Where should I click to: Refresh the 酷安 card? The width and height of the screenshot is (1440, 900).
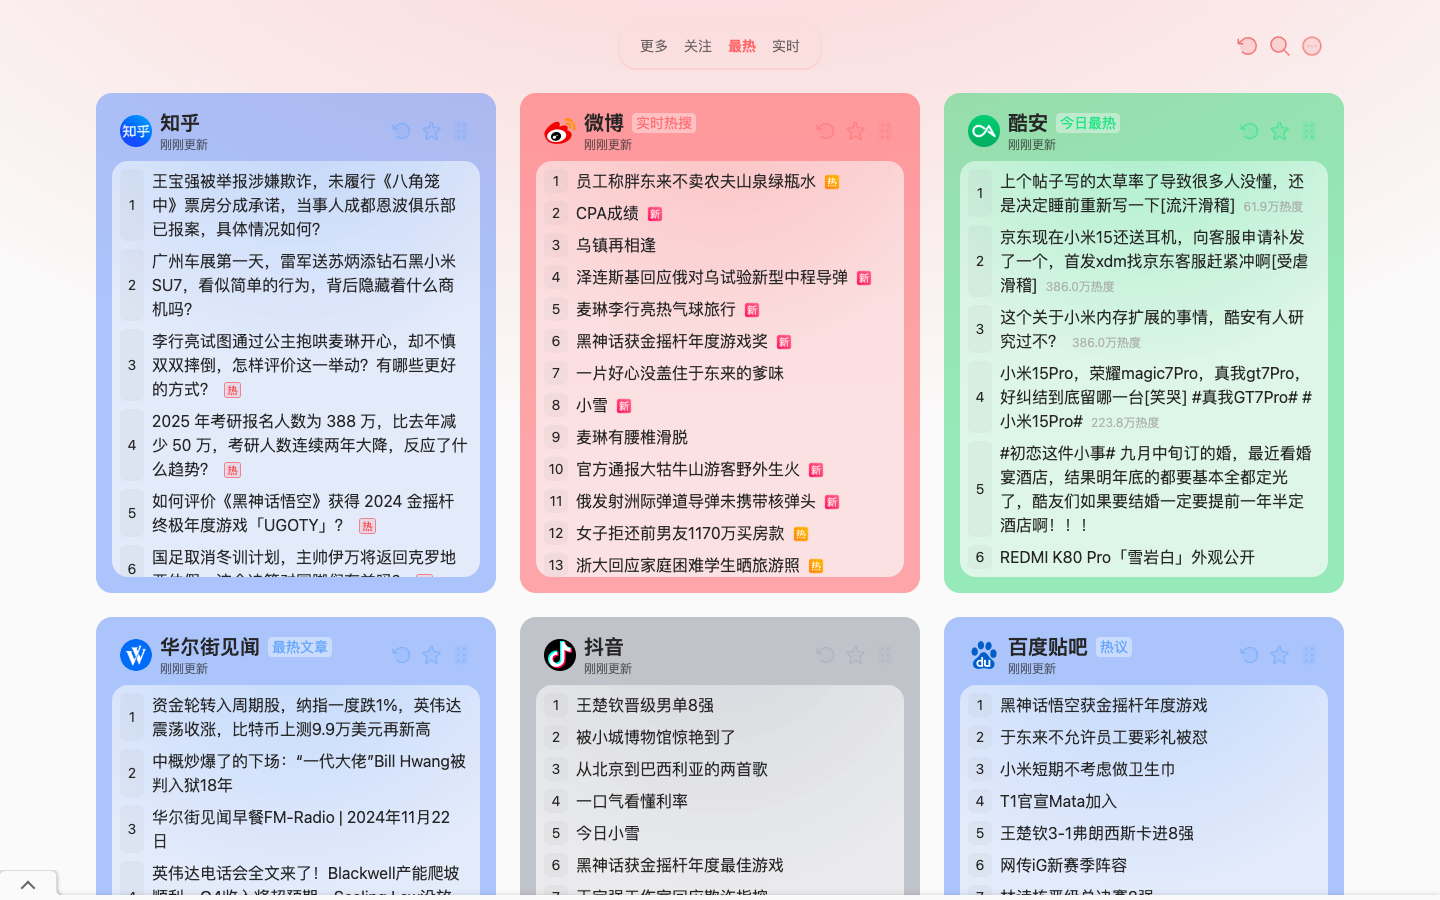point(1249,131)
